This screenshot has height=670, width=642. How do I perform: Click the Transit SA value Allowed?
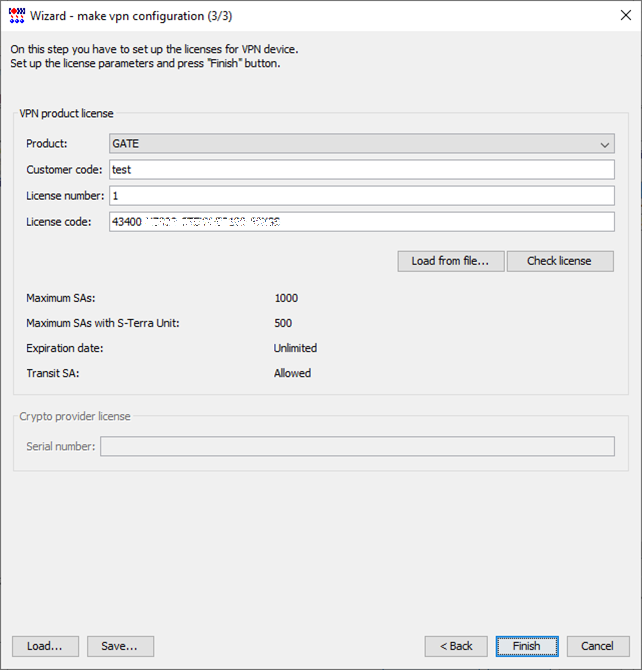292,373
